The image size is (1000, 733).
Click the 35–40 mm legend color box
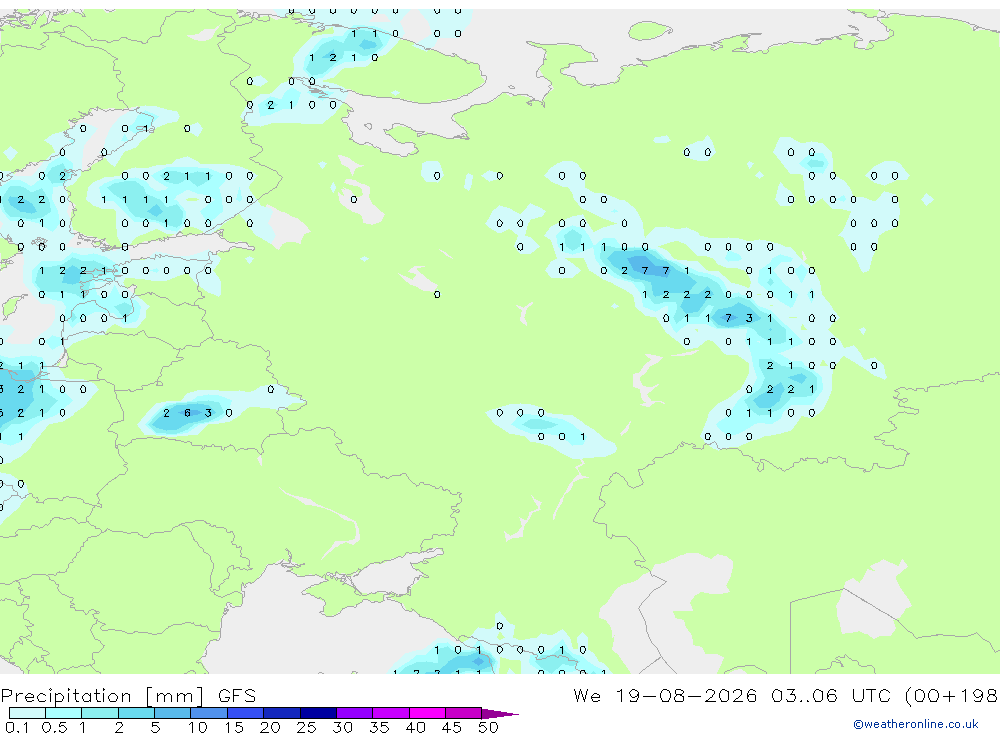391,713
